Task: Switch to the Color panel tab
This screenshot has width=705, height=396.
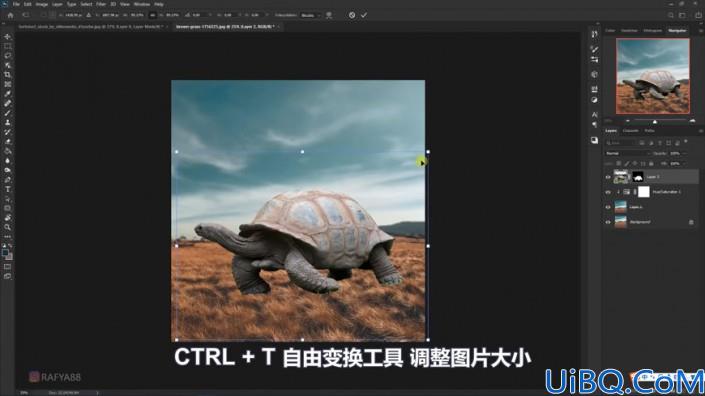Action: pos(610,31)
